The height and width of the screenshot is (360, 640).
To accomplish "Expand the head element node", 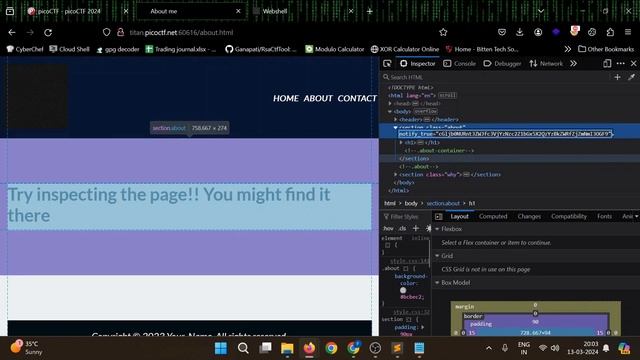I will click(390, 104).
